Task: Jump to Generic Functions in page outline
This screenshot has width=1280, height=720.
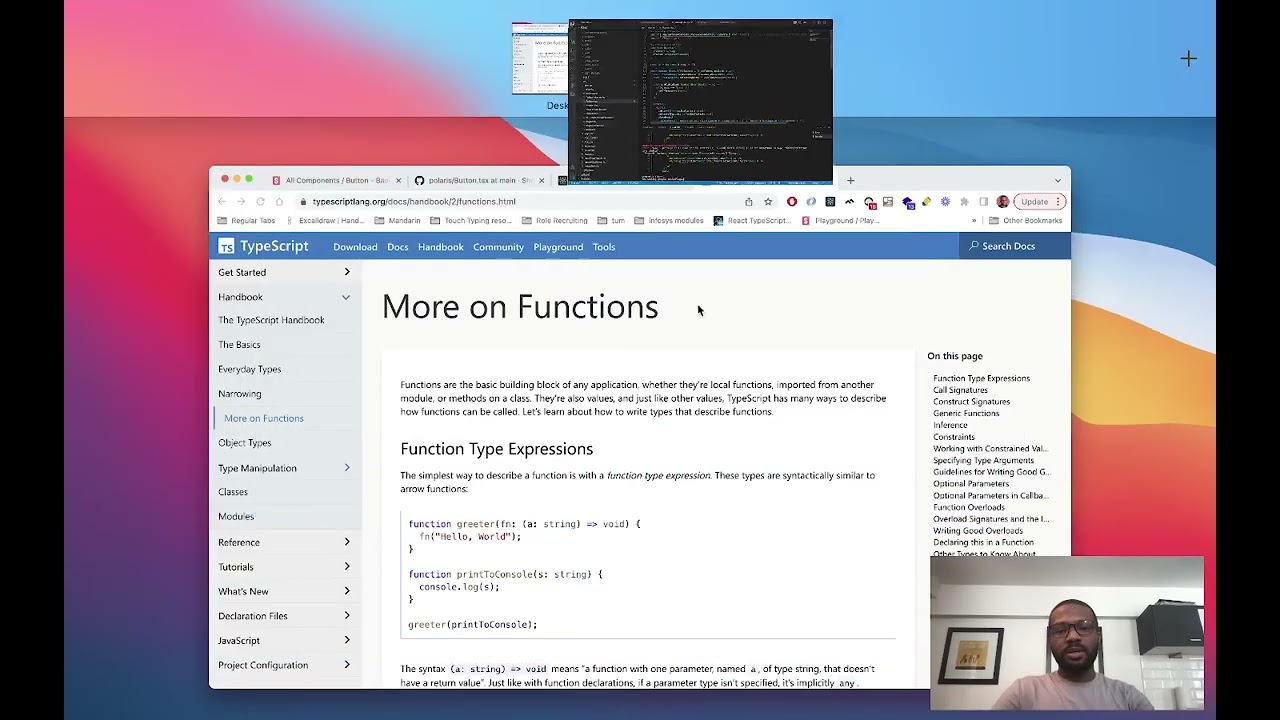Action: pyautogui.click(x=966, y=413)
